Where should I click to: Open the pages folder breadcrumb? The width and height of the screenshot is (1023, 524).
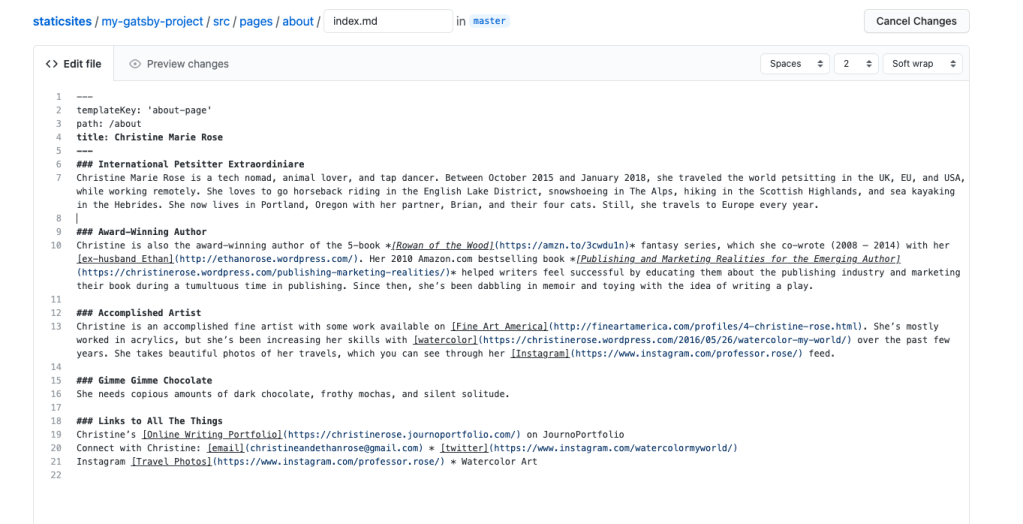(x=258, y=21)
